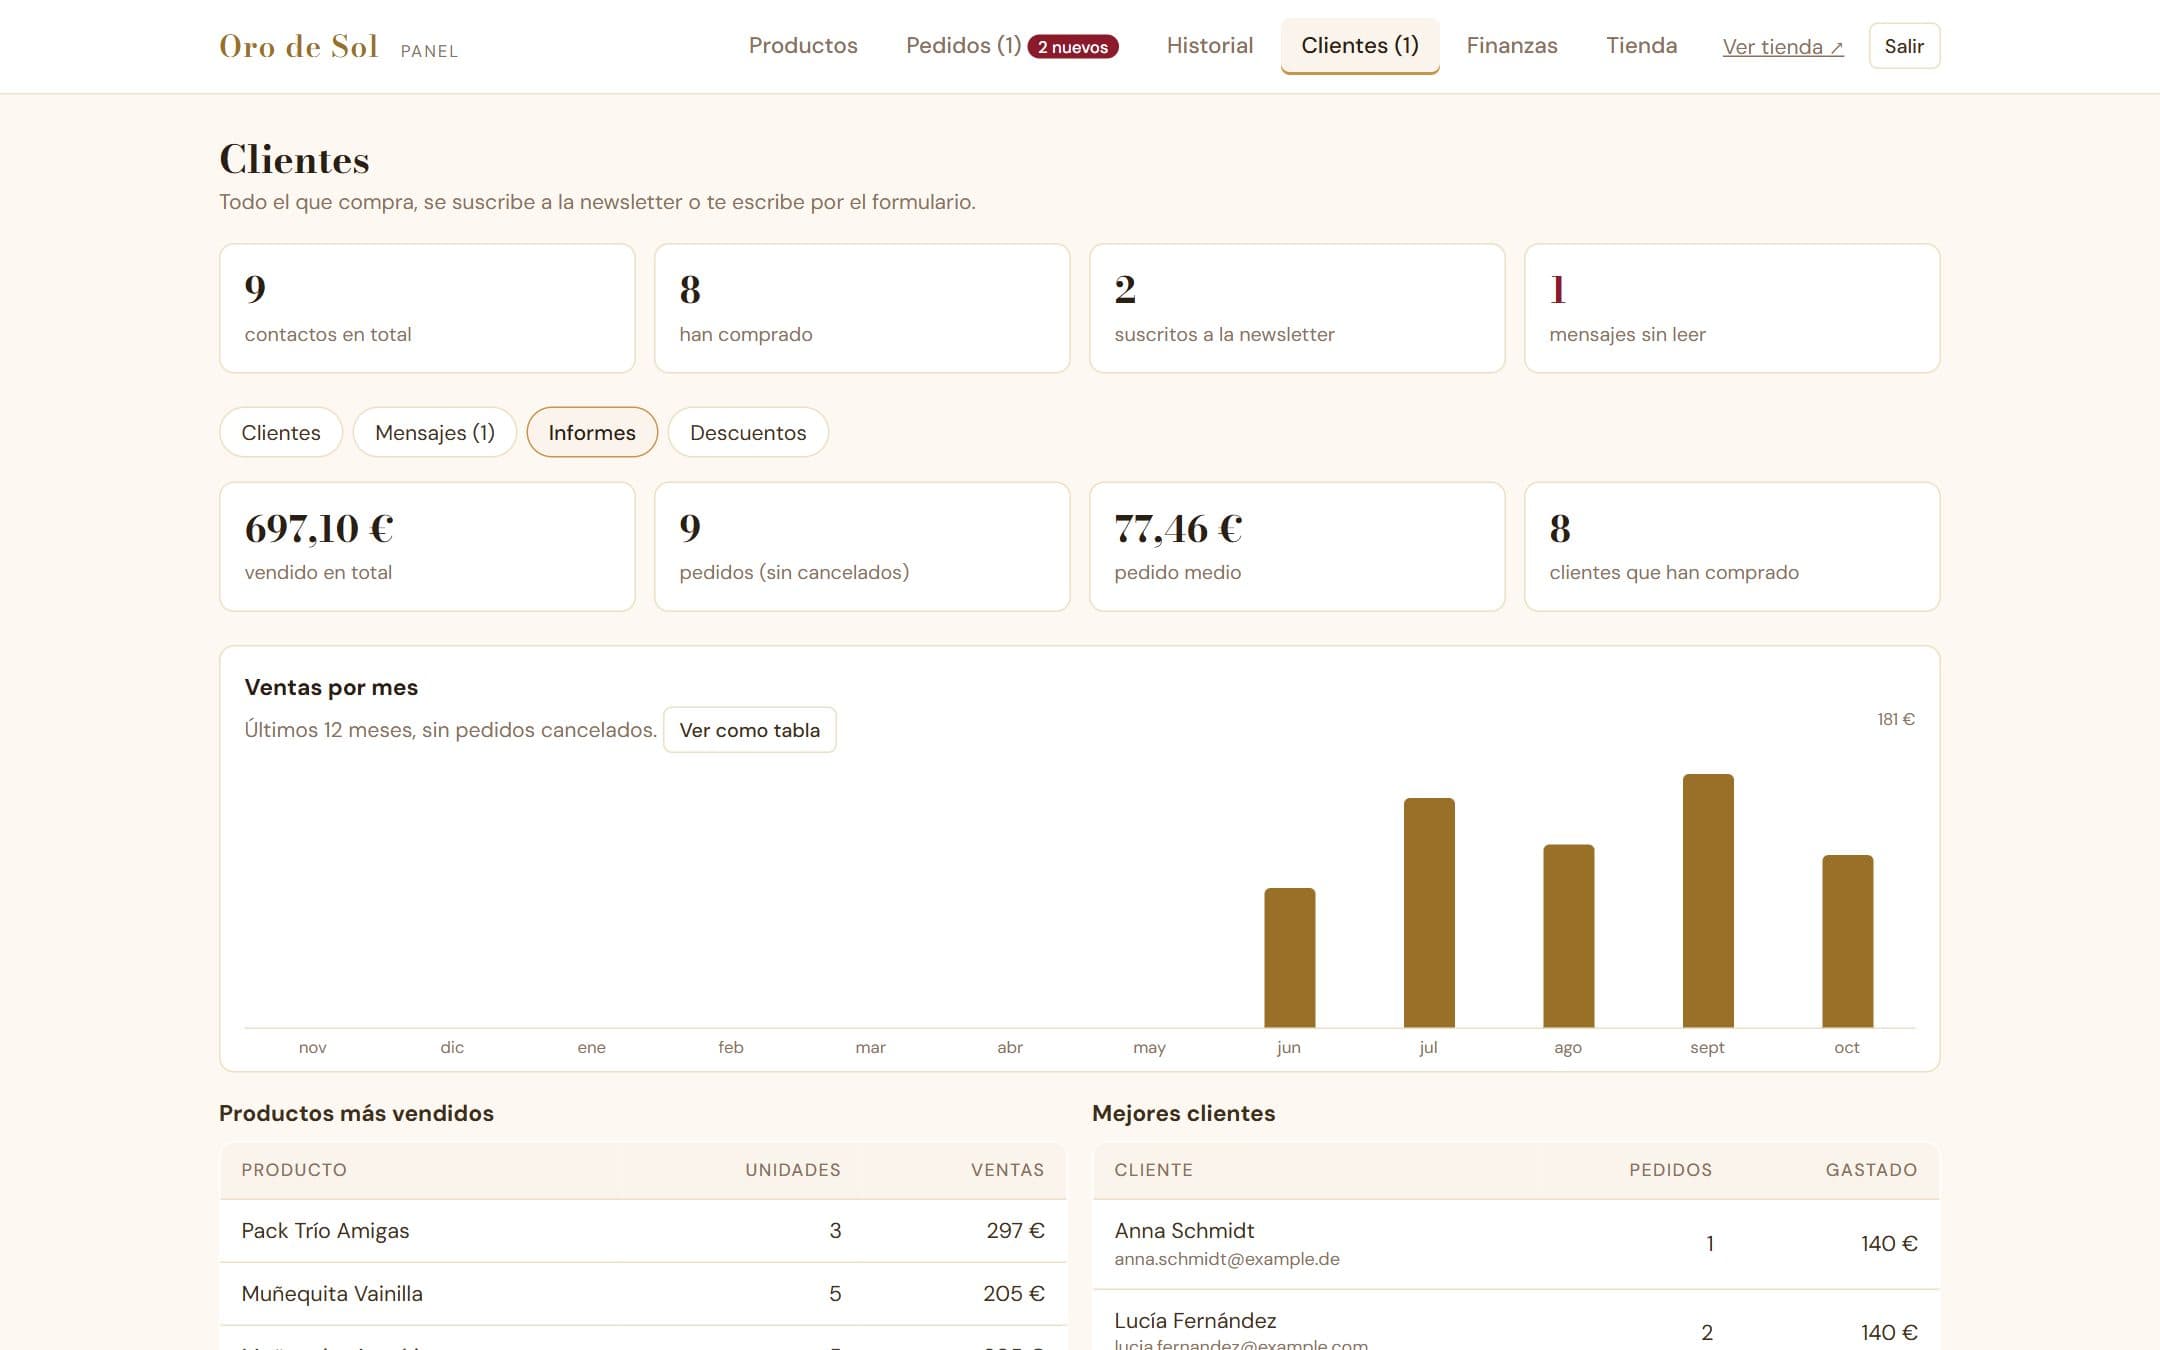Select the Clientes (1) nav tab

click(1360, 46)
